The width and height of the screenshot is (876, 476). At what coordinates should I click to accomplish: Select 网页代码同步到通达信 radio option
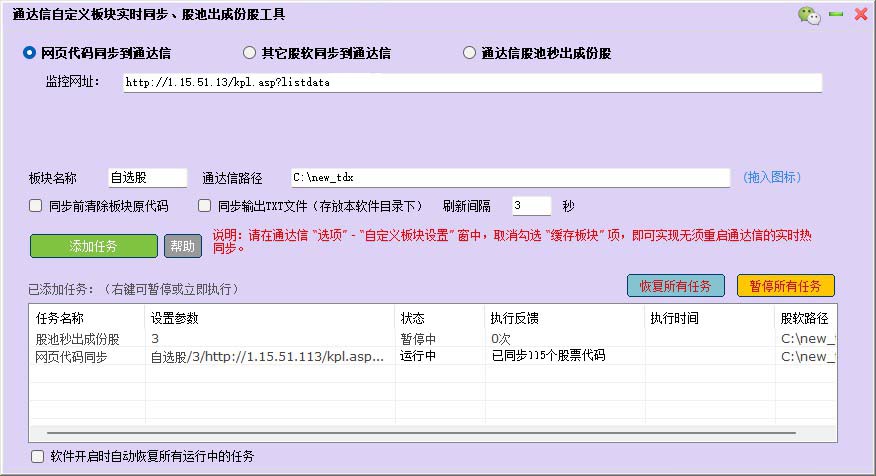coord(29,53)
